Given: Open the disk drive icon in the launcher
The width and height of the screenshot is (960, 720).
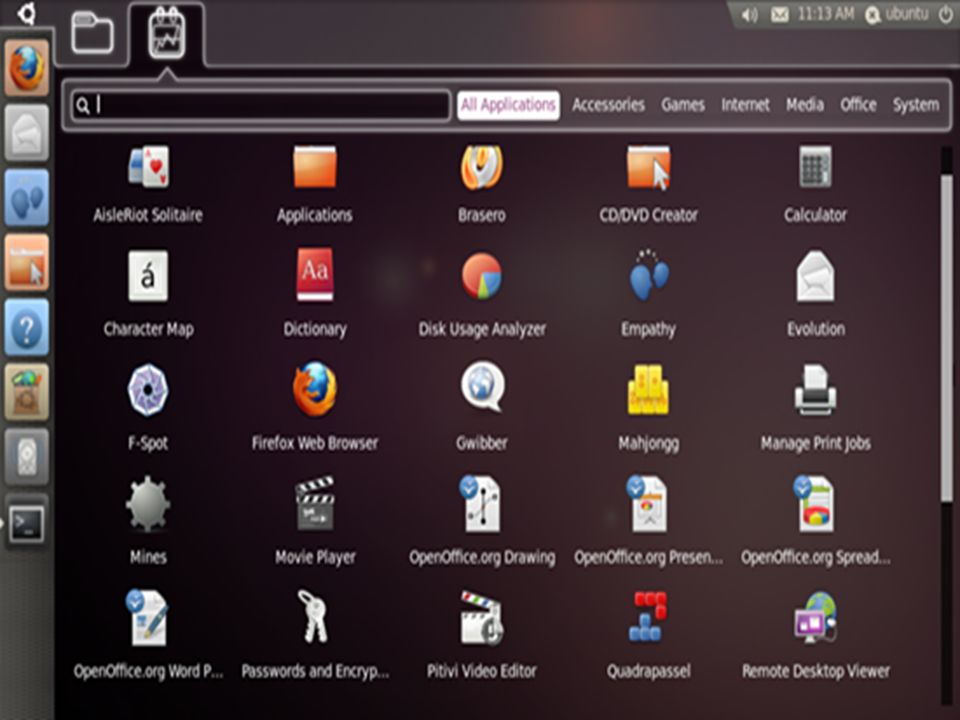Looking at the screenshot, I should tap(26, 457).
